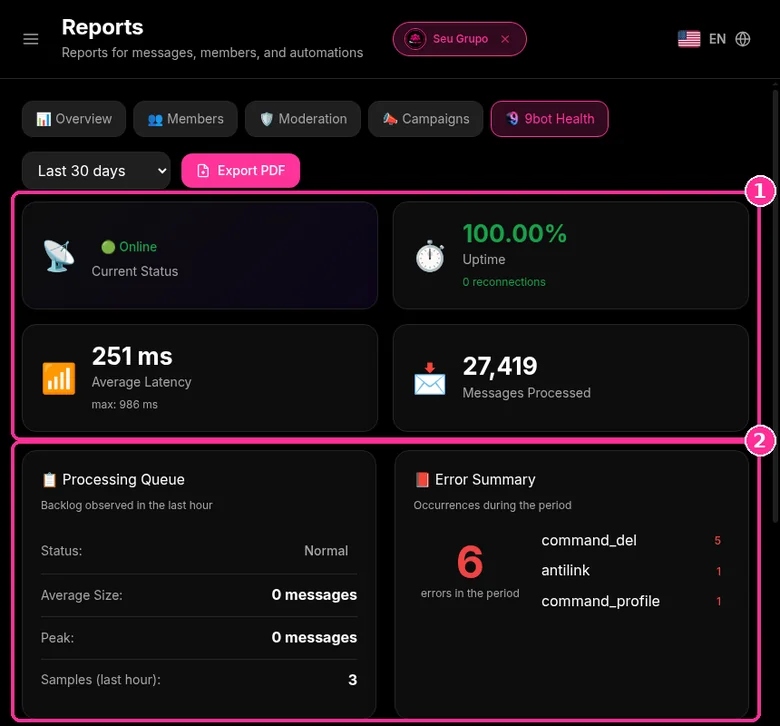780x726 pixels.
Task: Click the Average Size 0 messages value
Action: pos(314,595)
